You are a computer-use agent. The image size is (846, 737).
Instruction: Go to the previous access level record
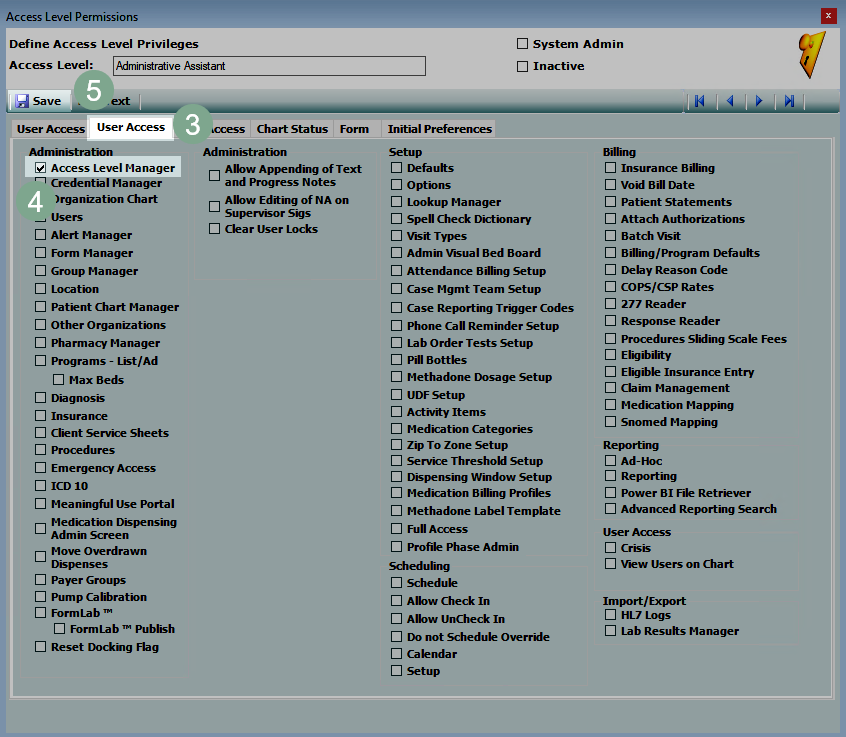[730, 101]
